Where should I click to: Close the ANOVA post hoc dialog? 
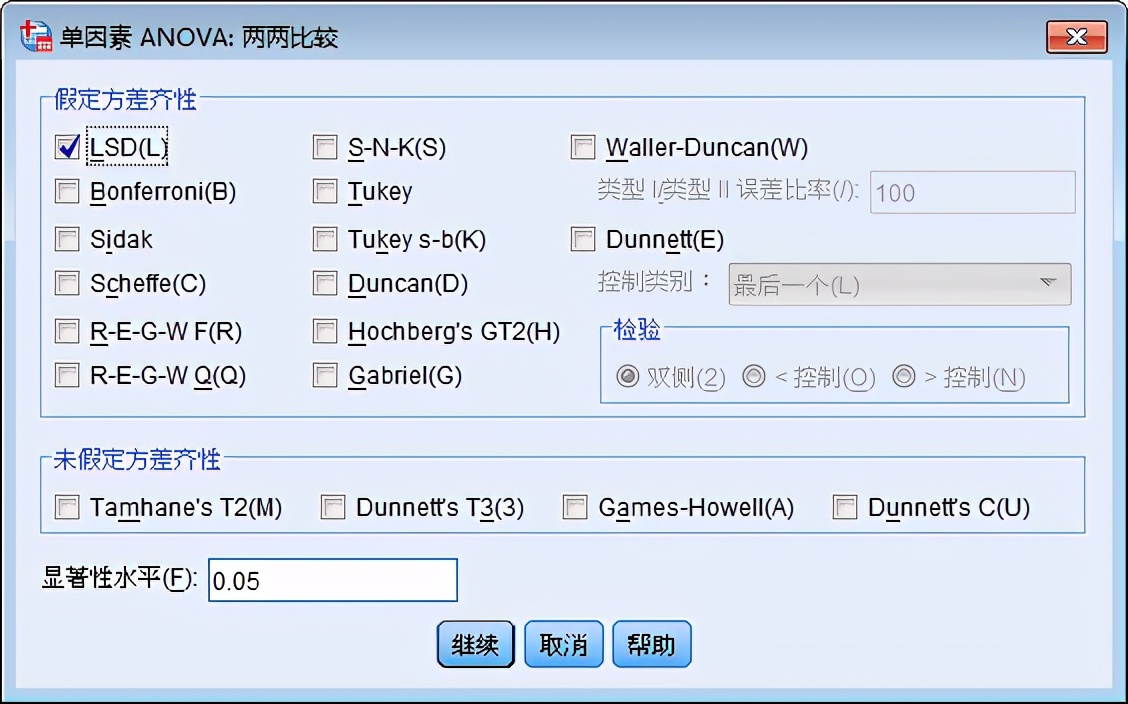tap(1076, 37)
